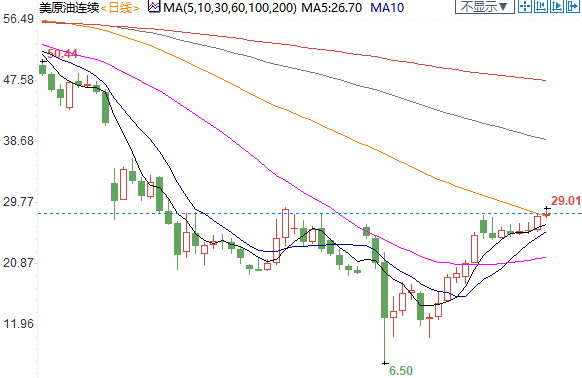This screenshot has height=378, width=582.
Task: Click the exit arrow icon at far right
Action: coord(573,6)
